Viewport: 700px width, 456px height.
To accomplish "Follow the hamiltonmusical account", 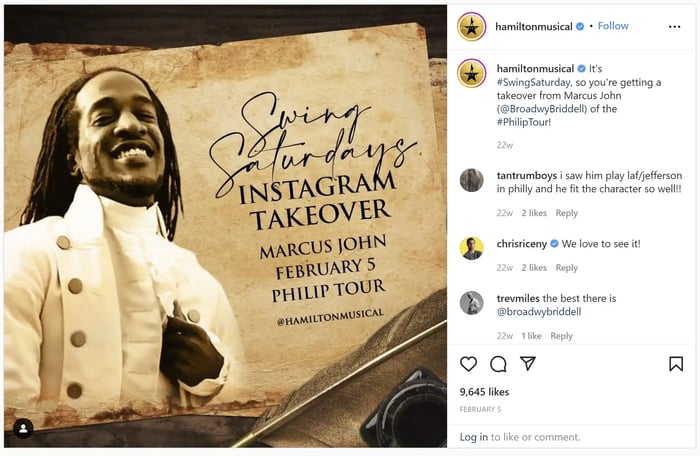I will 613,26.
